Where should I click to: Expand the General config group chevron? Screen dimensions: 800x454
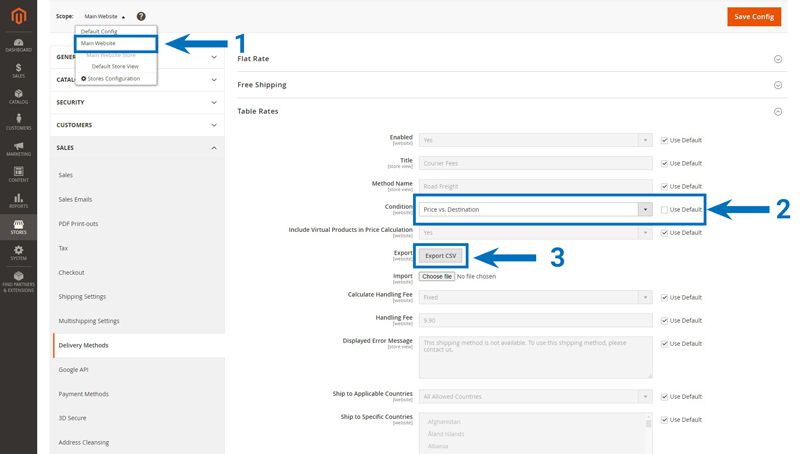point(214,57)
